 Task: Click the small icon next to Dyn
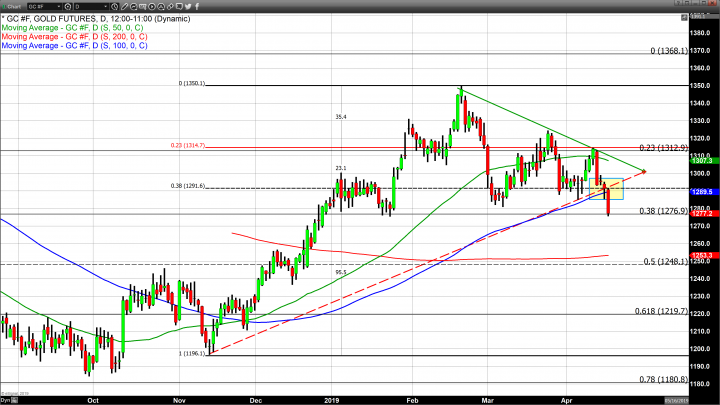tap(15, 400)
